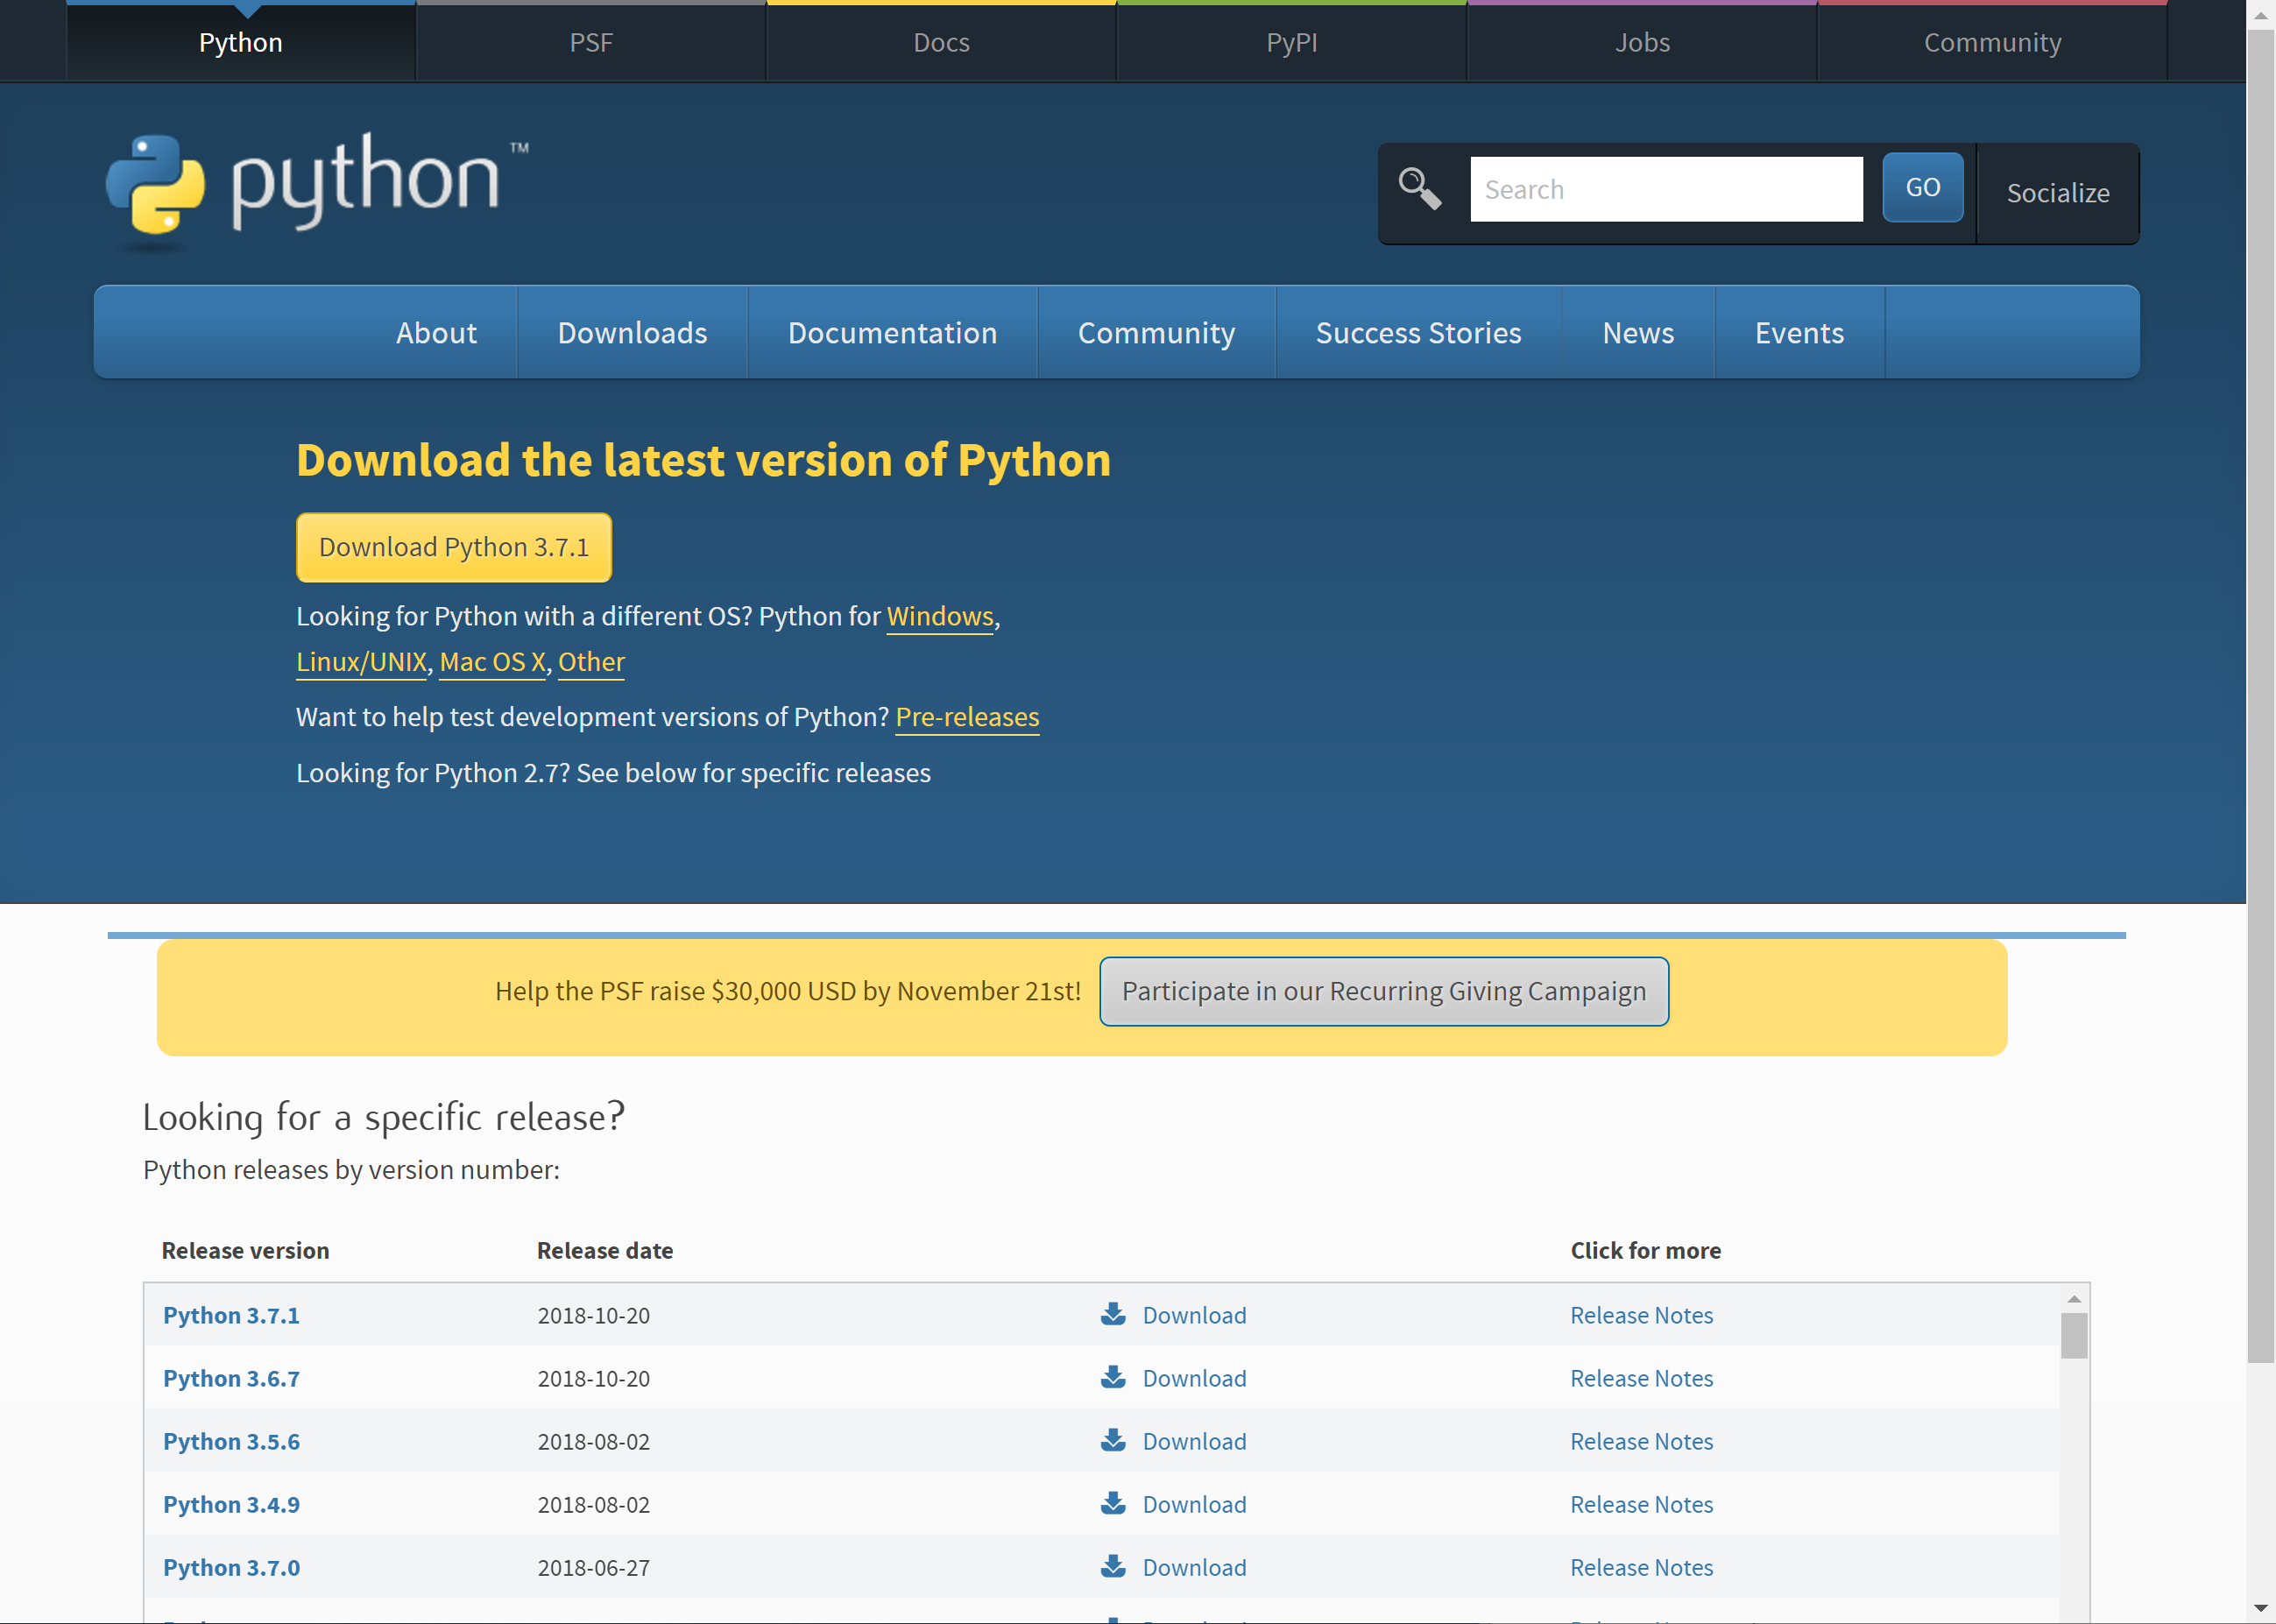Click the GO search button

[x=1922, y=187]
